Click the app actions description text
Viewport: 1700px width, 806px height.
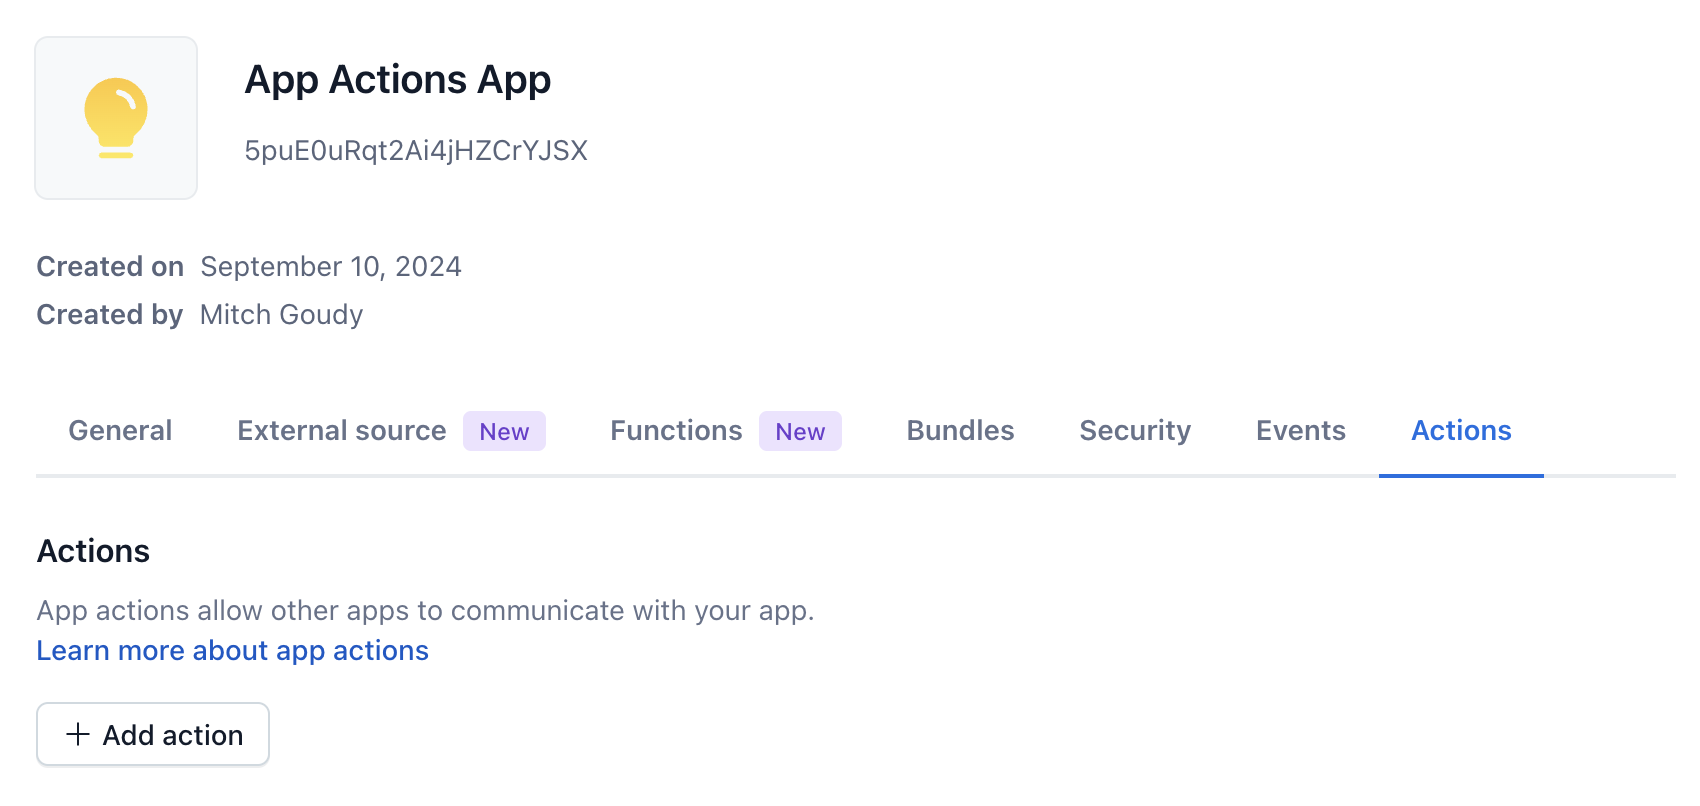[425, 611]
